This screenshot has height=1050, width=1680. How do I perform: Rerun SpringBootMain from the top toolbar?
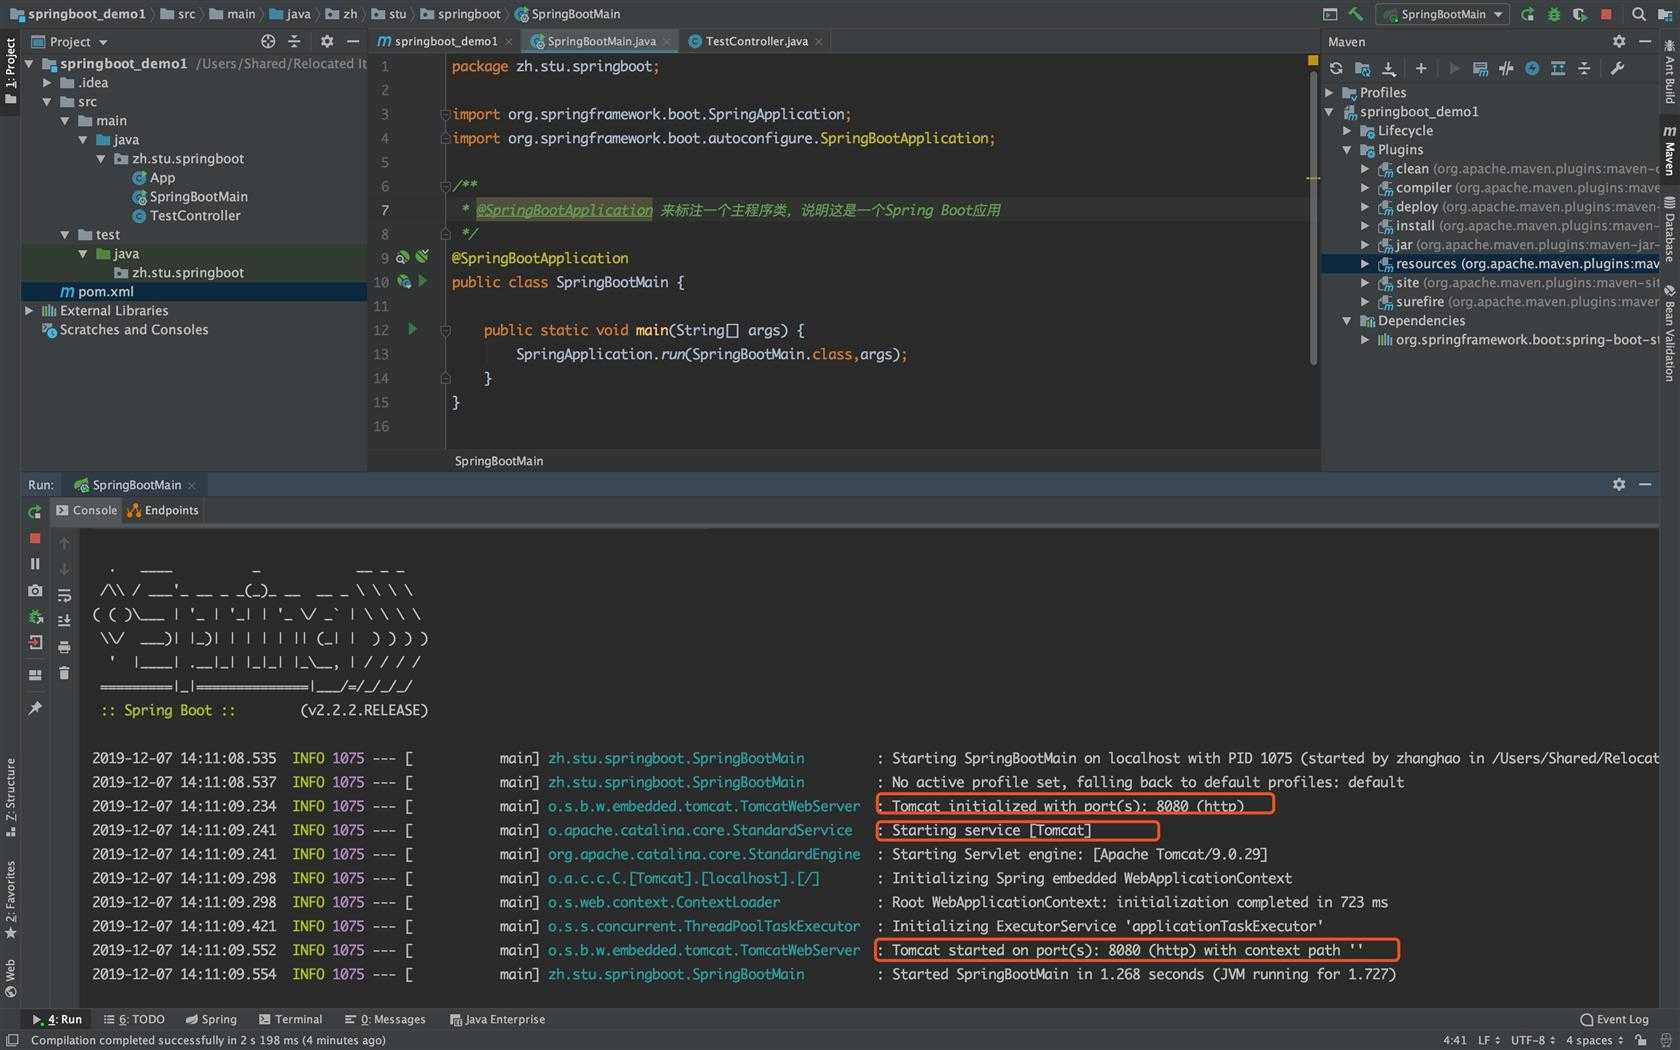[1527, 14]
